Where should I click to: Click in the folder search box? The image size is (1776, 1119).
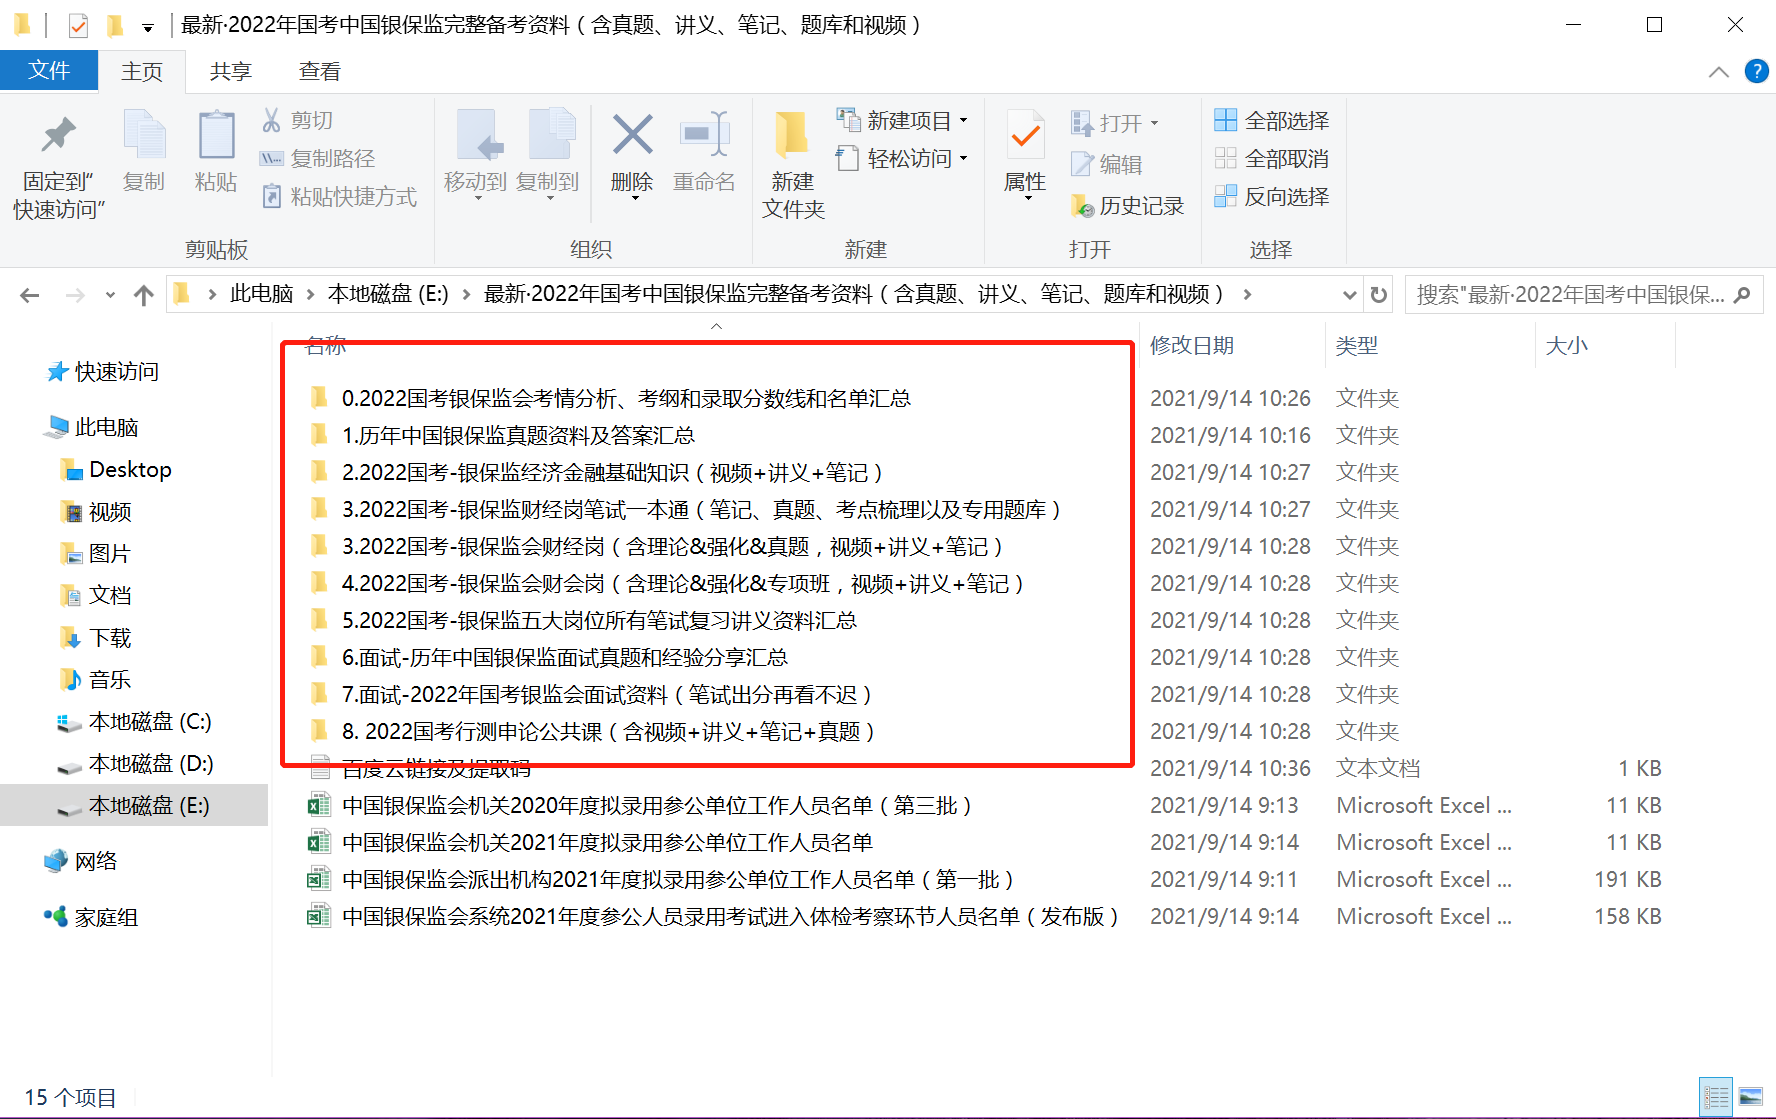pyautogui.click(x=1570, y=294)
